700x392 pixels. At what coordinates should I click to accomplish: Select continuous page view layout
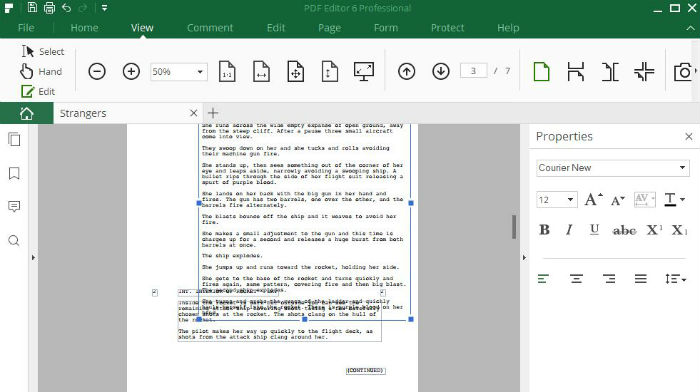tap(575, 71)
